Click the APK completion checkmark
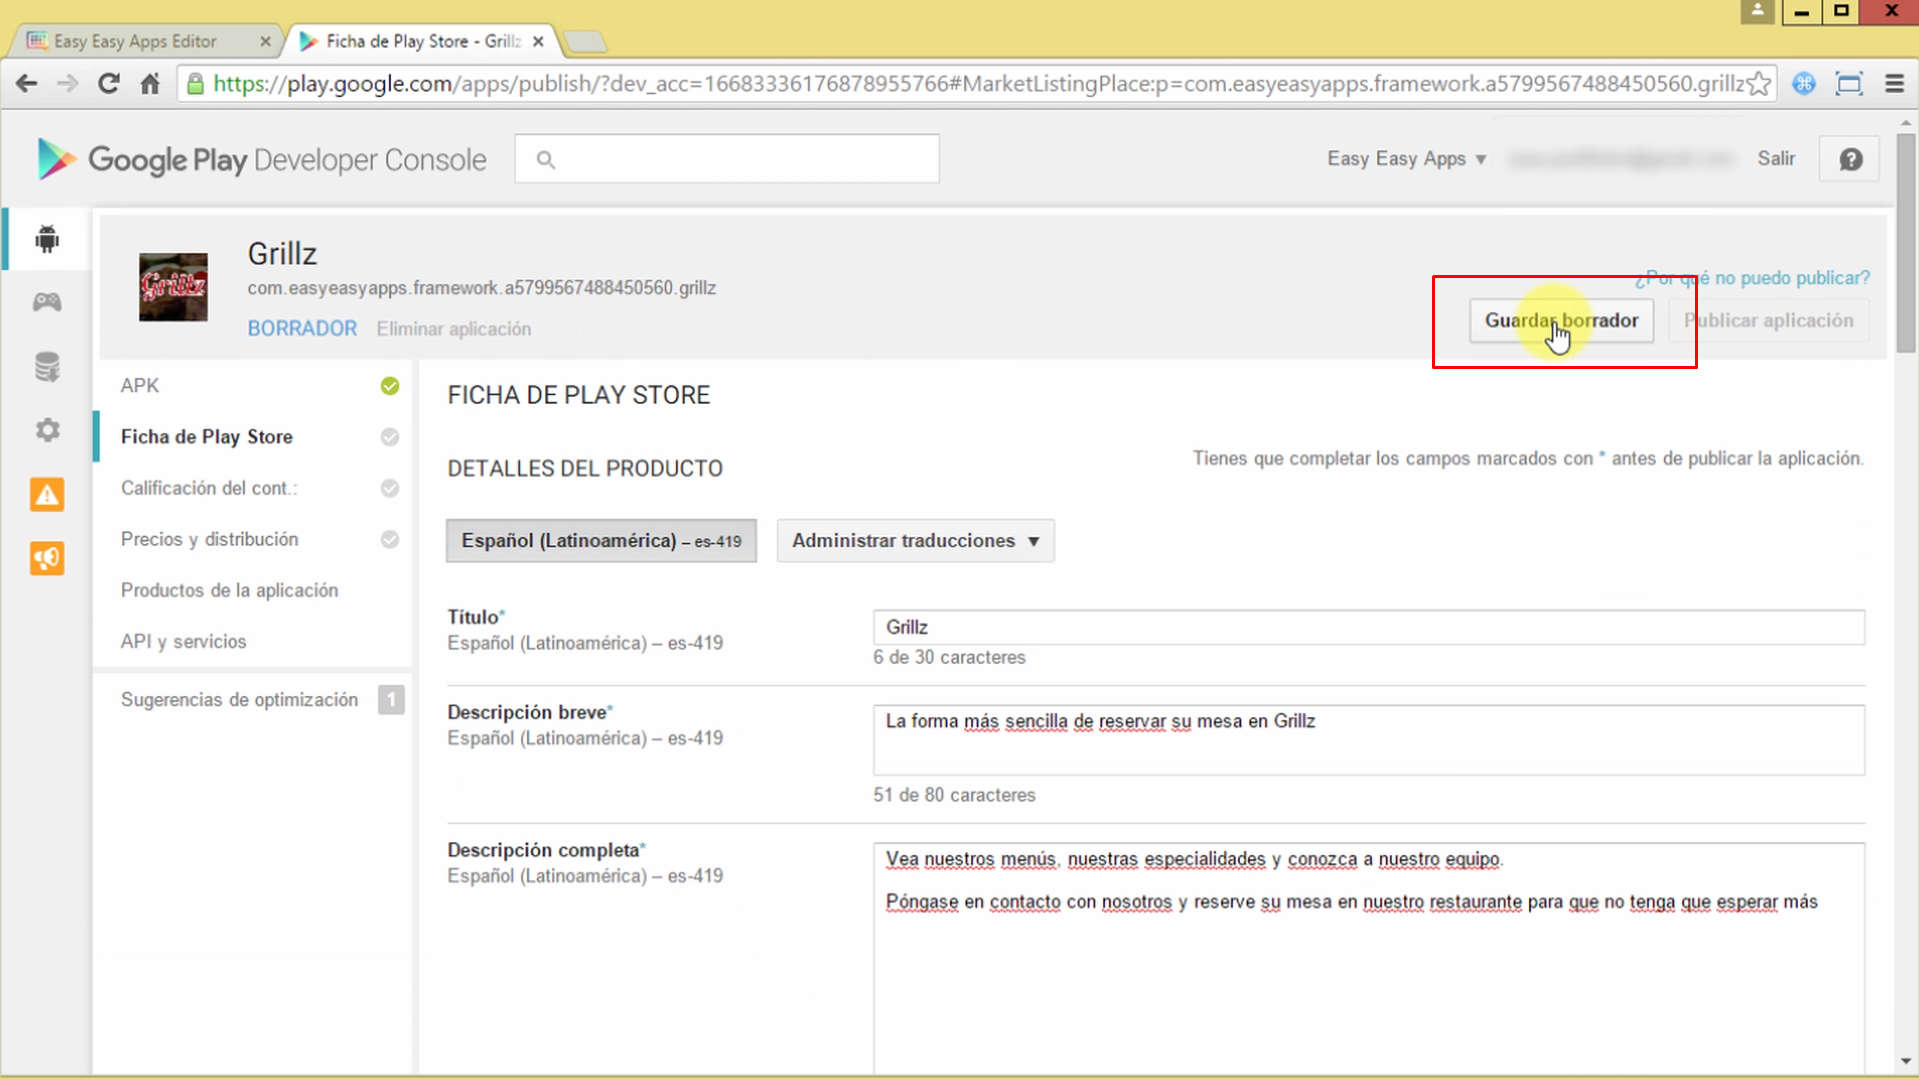This screenshot has height=1079, width=1919. [x=389, y=386]
